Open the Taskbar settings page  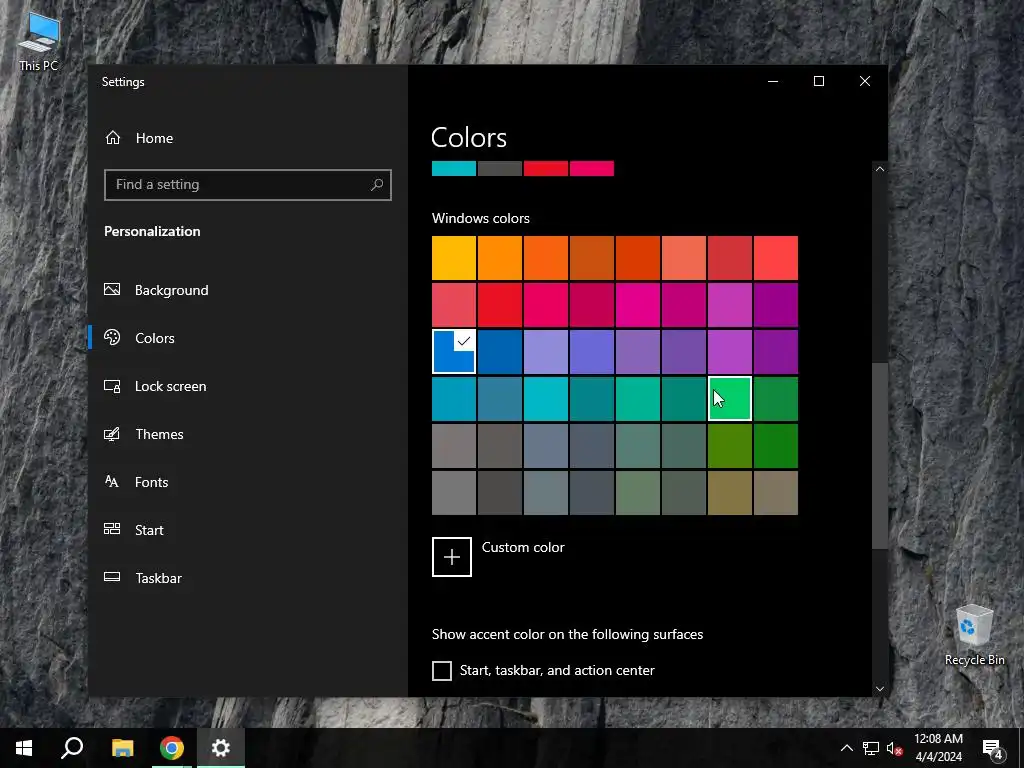[x=159, y=578]
